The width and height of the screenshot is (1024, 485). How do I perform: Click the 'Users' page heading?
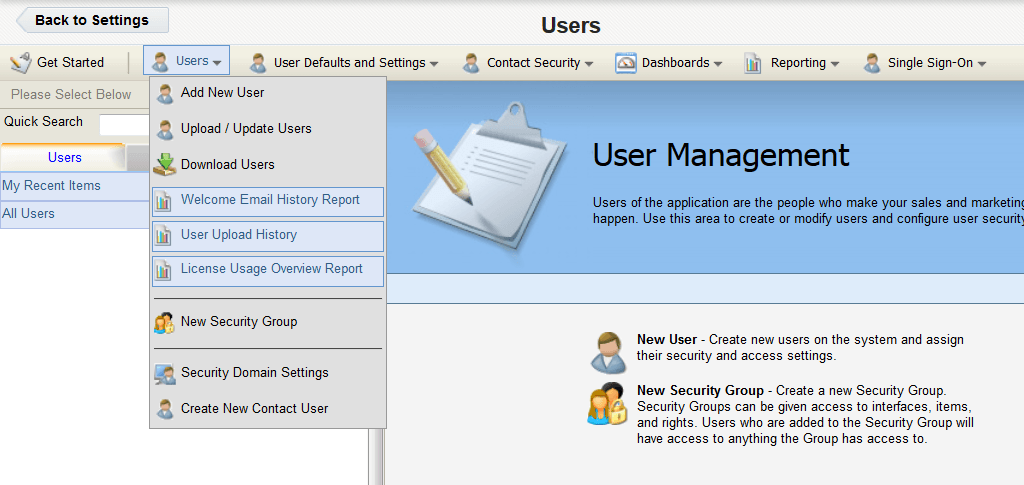[x=571, y=25]
